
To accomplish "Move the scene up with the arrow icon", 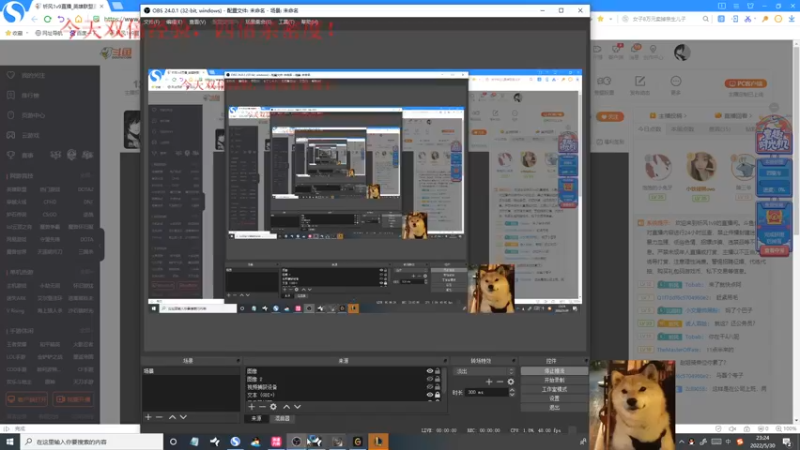I will [172, 417].
